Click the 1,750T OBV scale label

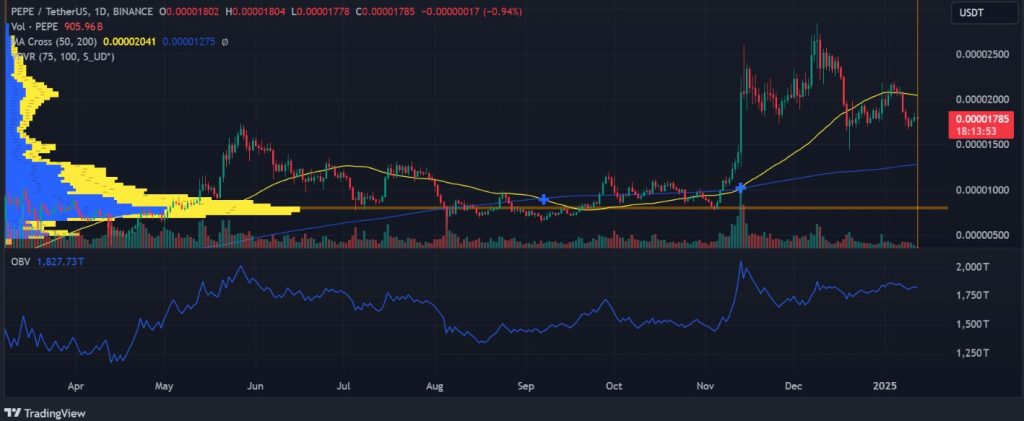tap(974, 296)
